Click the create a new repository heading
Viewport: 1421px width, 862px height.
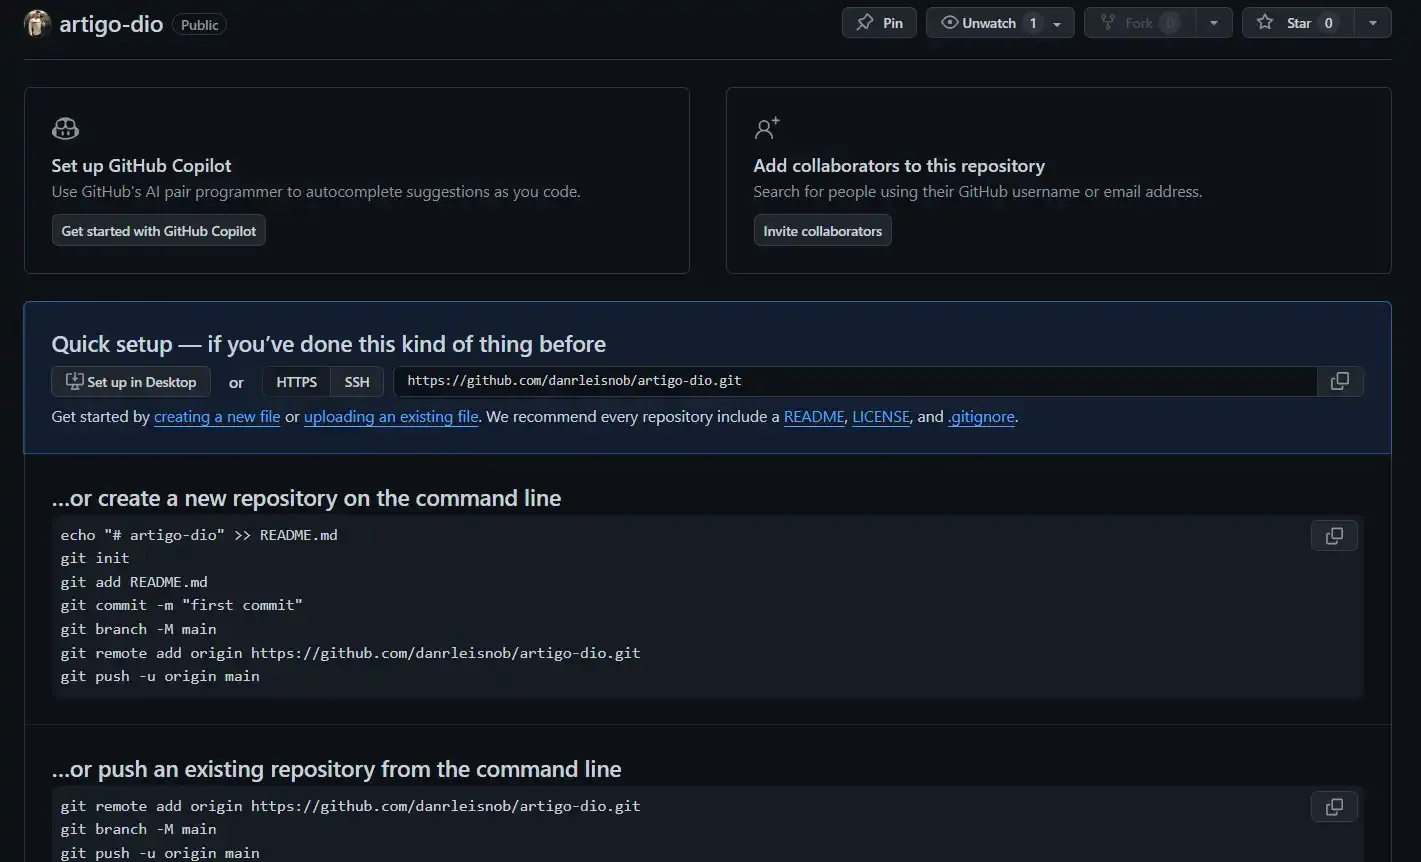pos(306,498)
